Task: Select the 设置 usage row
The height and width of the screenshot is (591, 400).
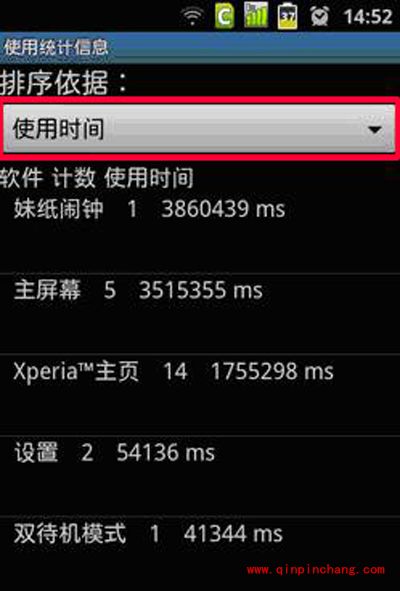Action: (200, 476)
